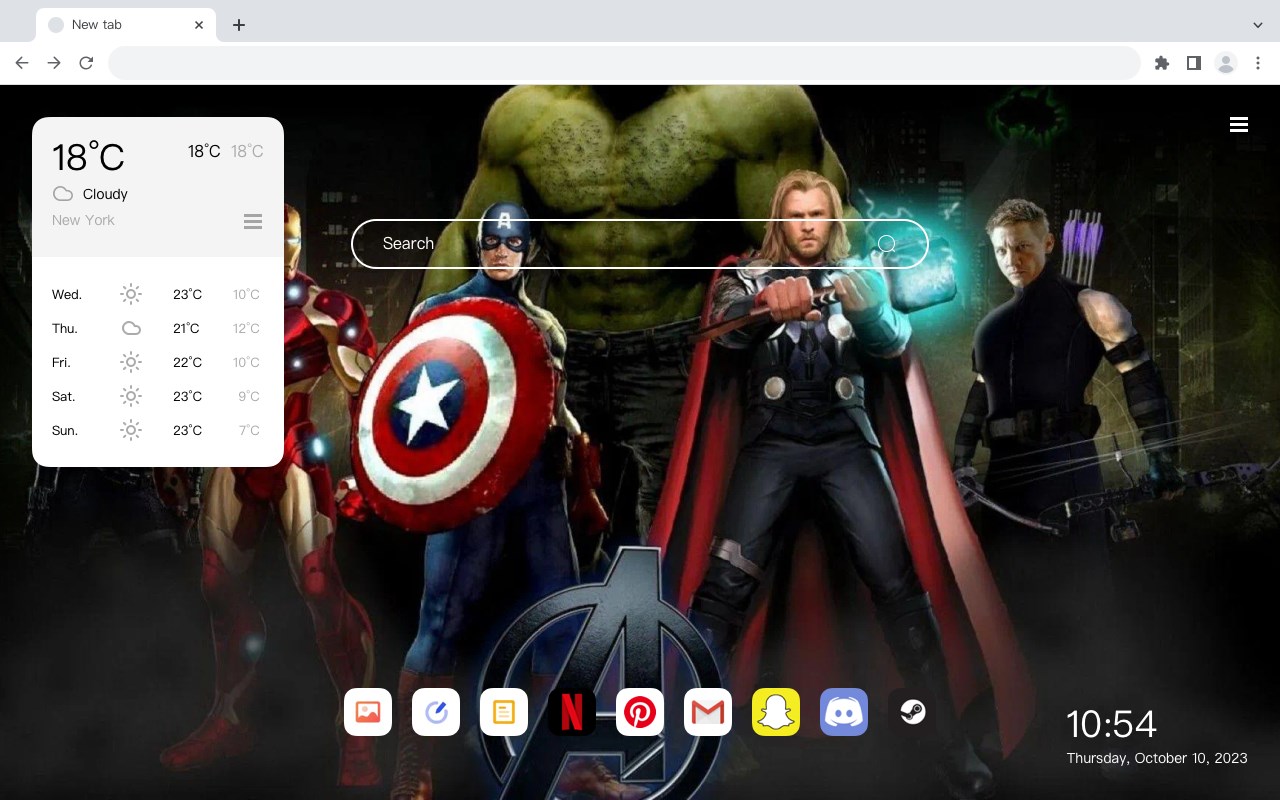Open the Pinterest shortcut
This screenshot has height=800, width=1280.
pos(640,712)
